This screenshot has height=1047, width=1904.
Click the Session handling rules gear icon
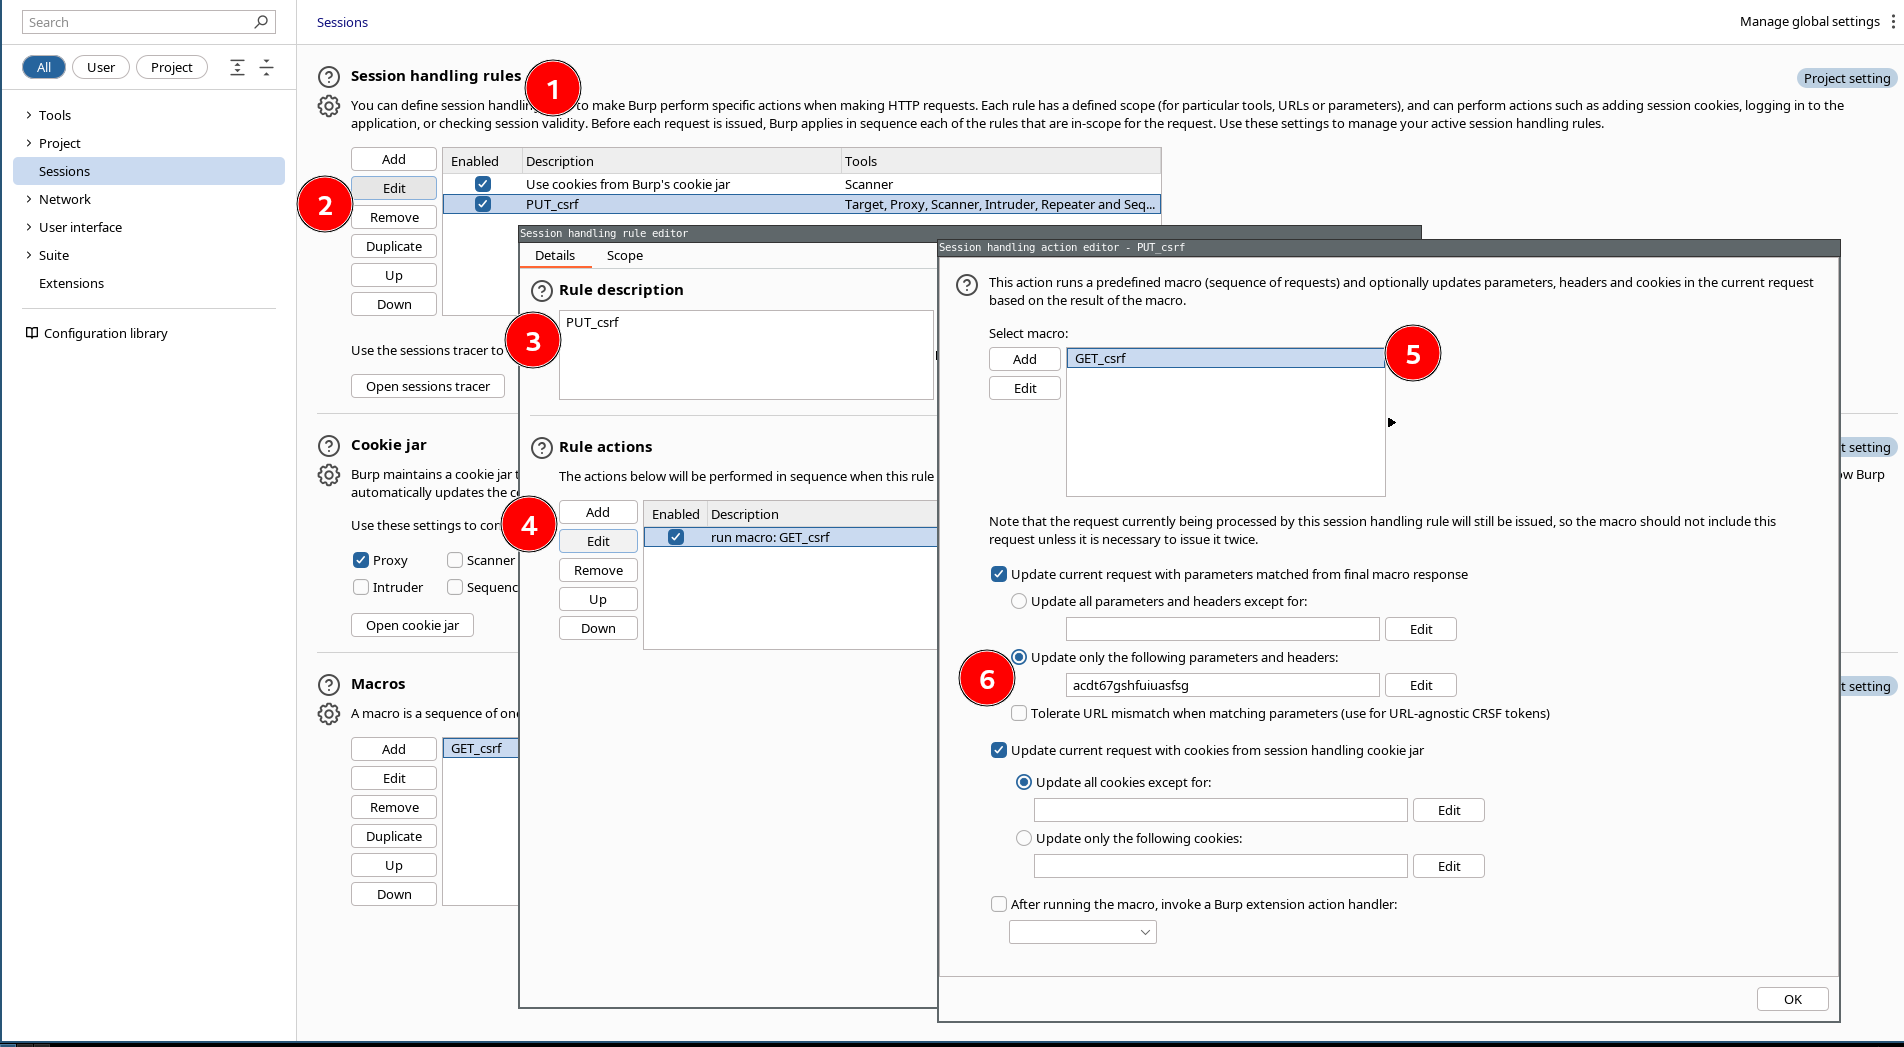click(329, 105)
